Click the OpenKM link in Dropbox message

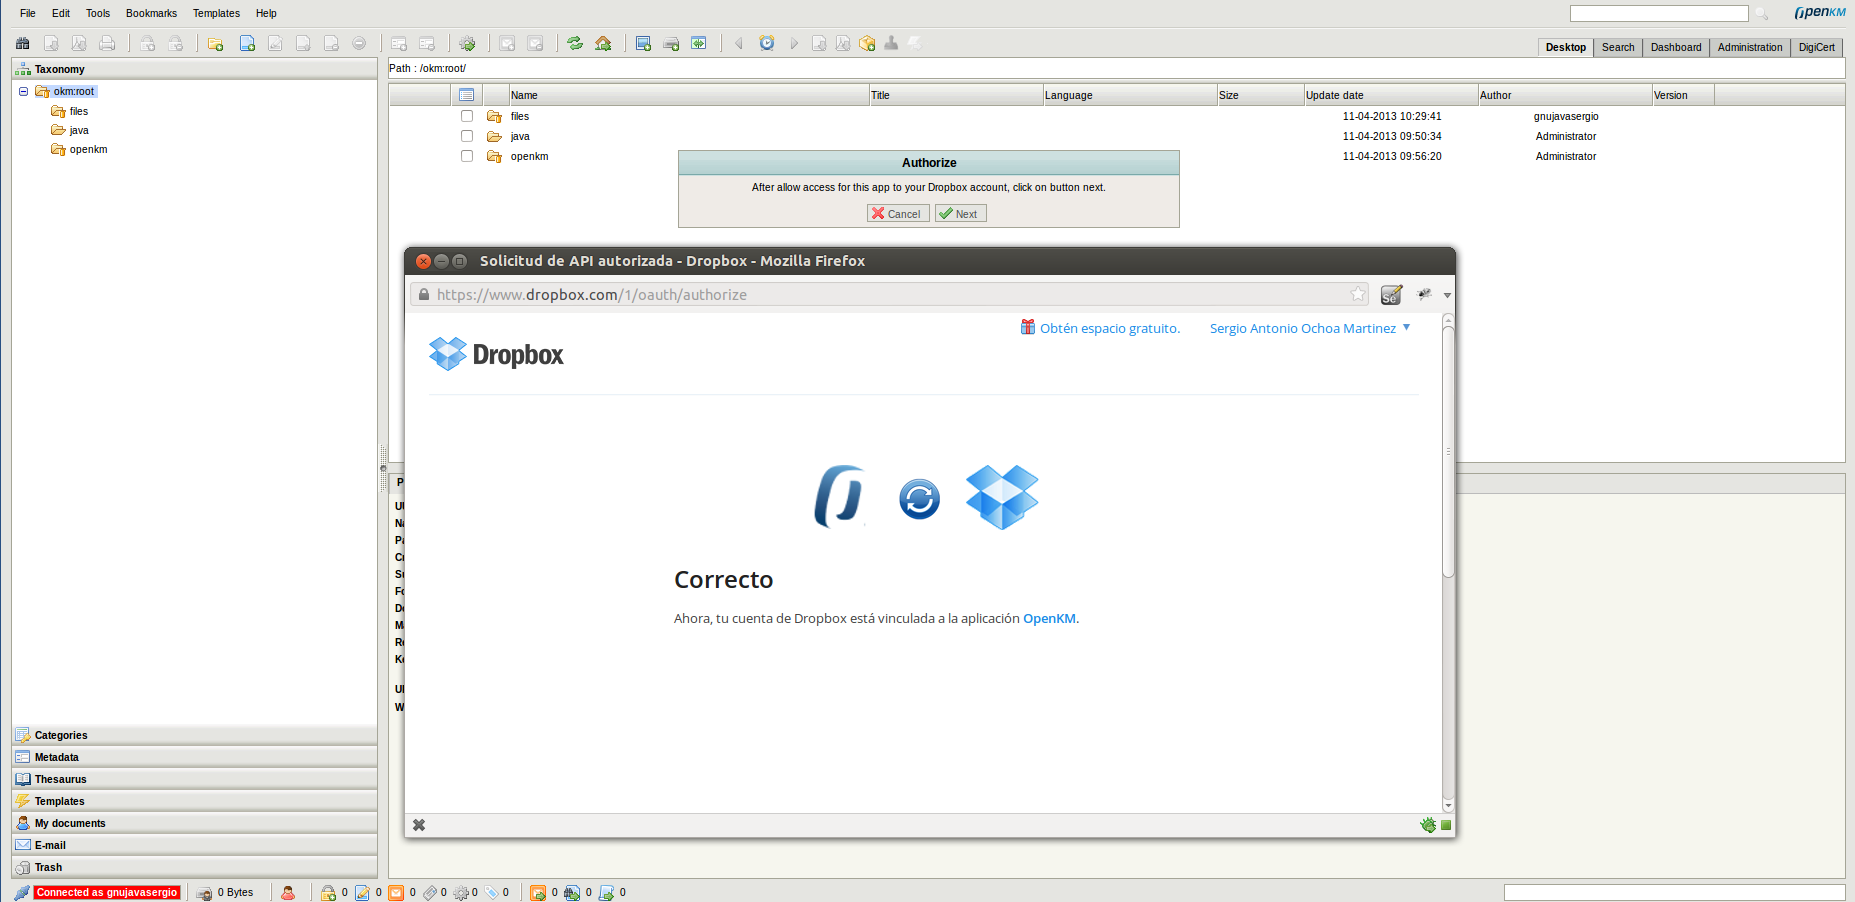pyautogui.click(x=1049, y=618)
